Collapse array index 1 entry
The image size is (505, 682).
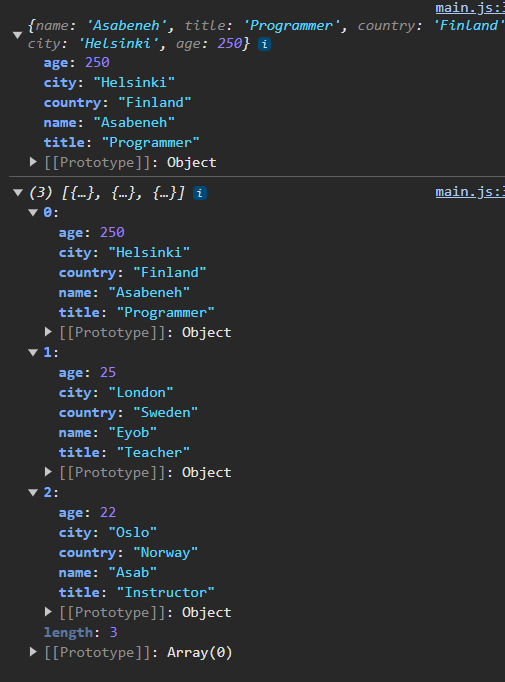pos(33,352)
